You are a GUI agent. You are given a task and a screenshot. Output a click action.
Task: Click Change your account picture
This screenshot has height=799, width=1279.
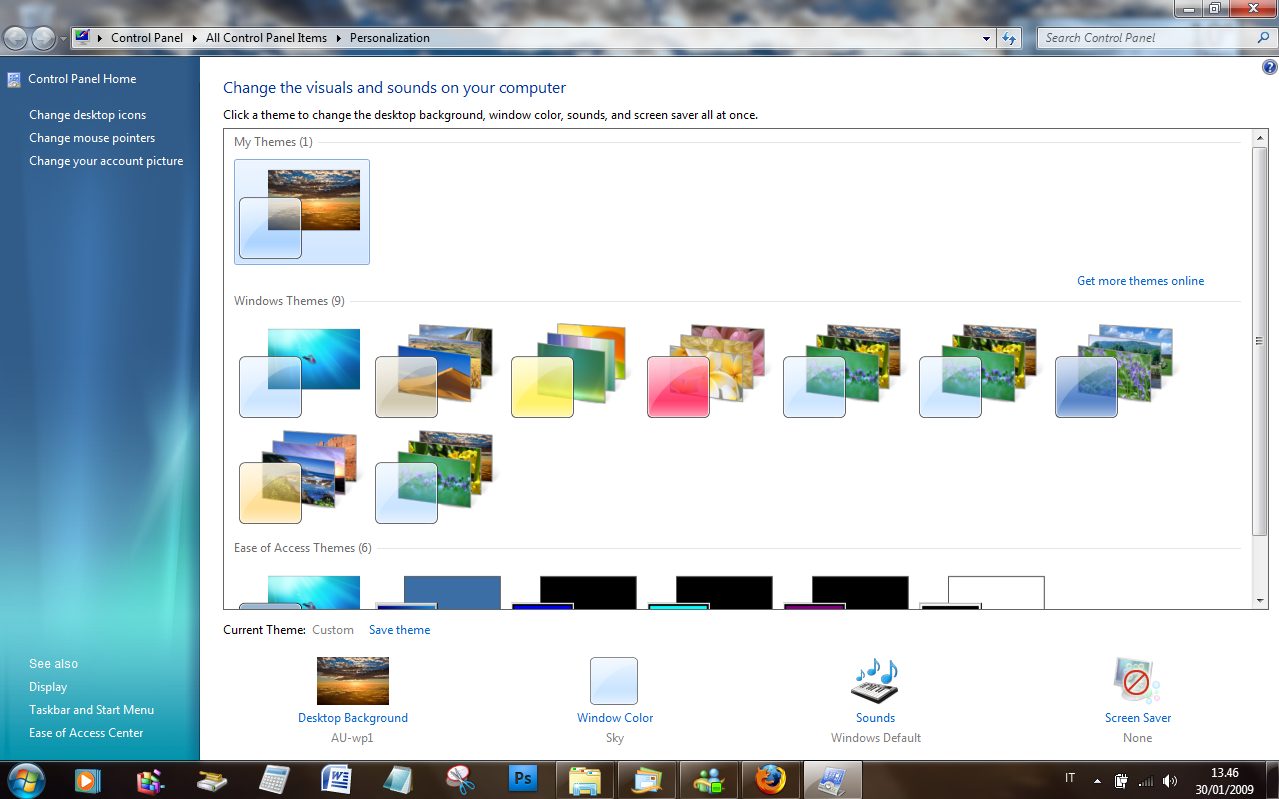[106, 161]
